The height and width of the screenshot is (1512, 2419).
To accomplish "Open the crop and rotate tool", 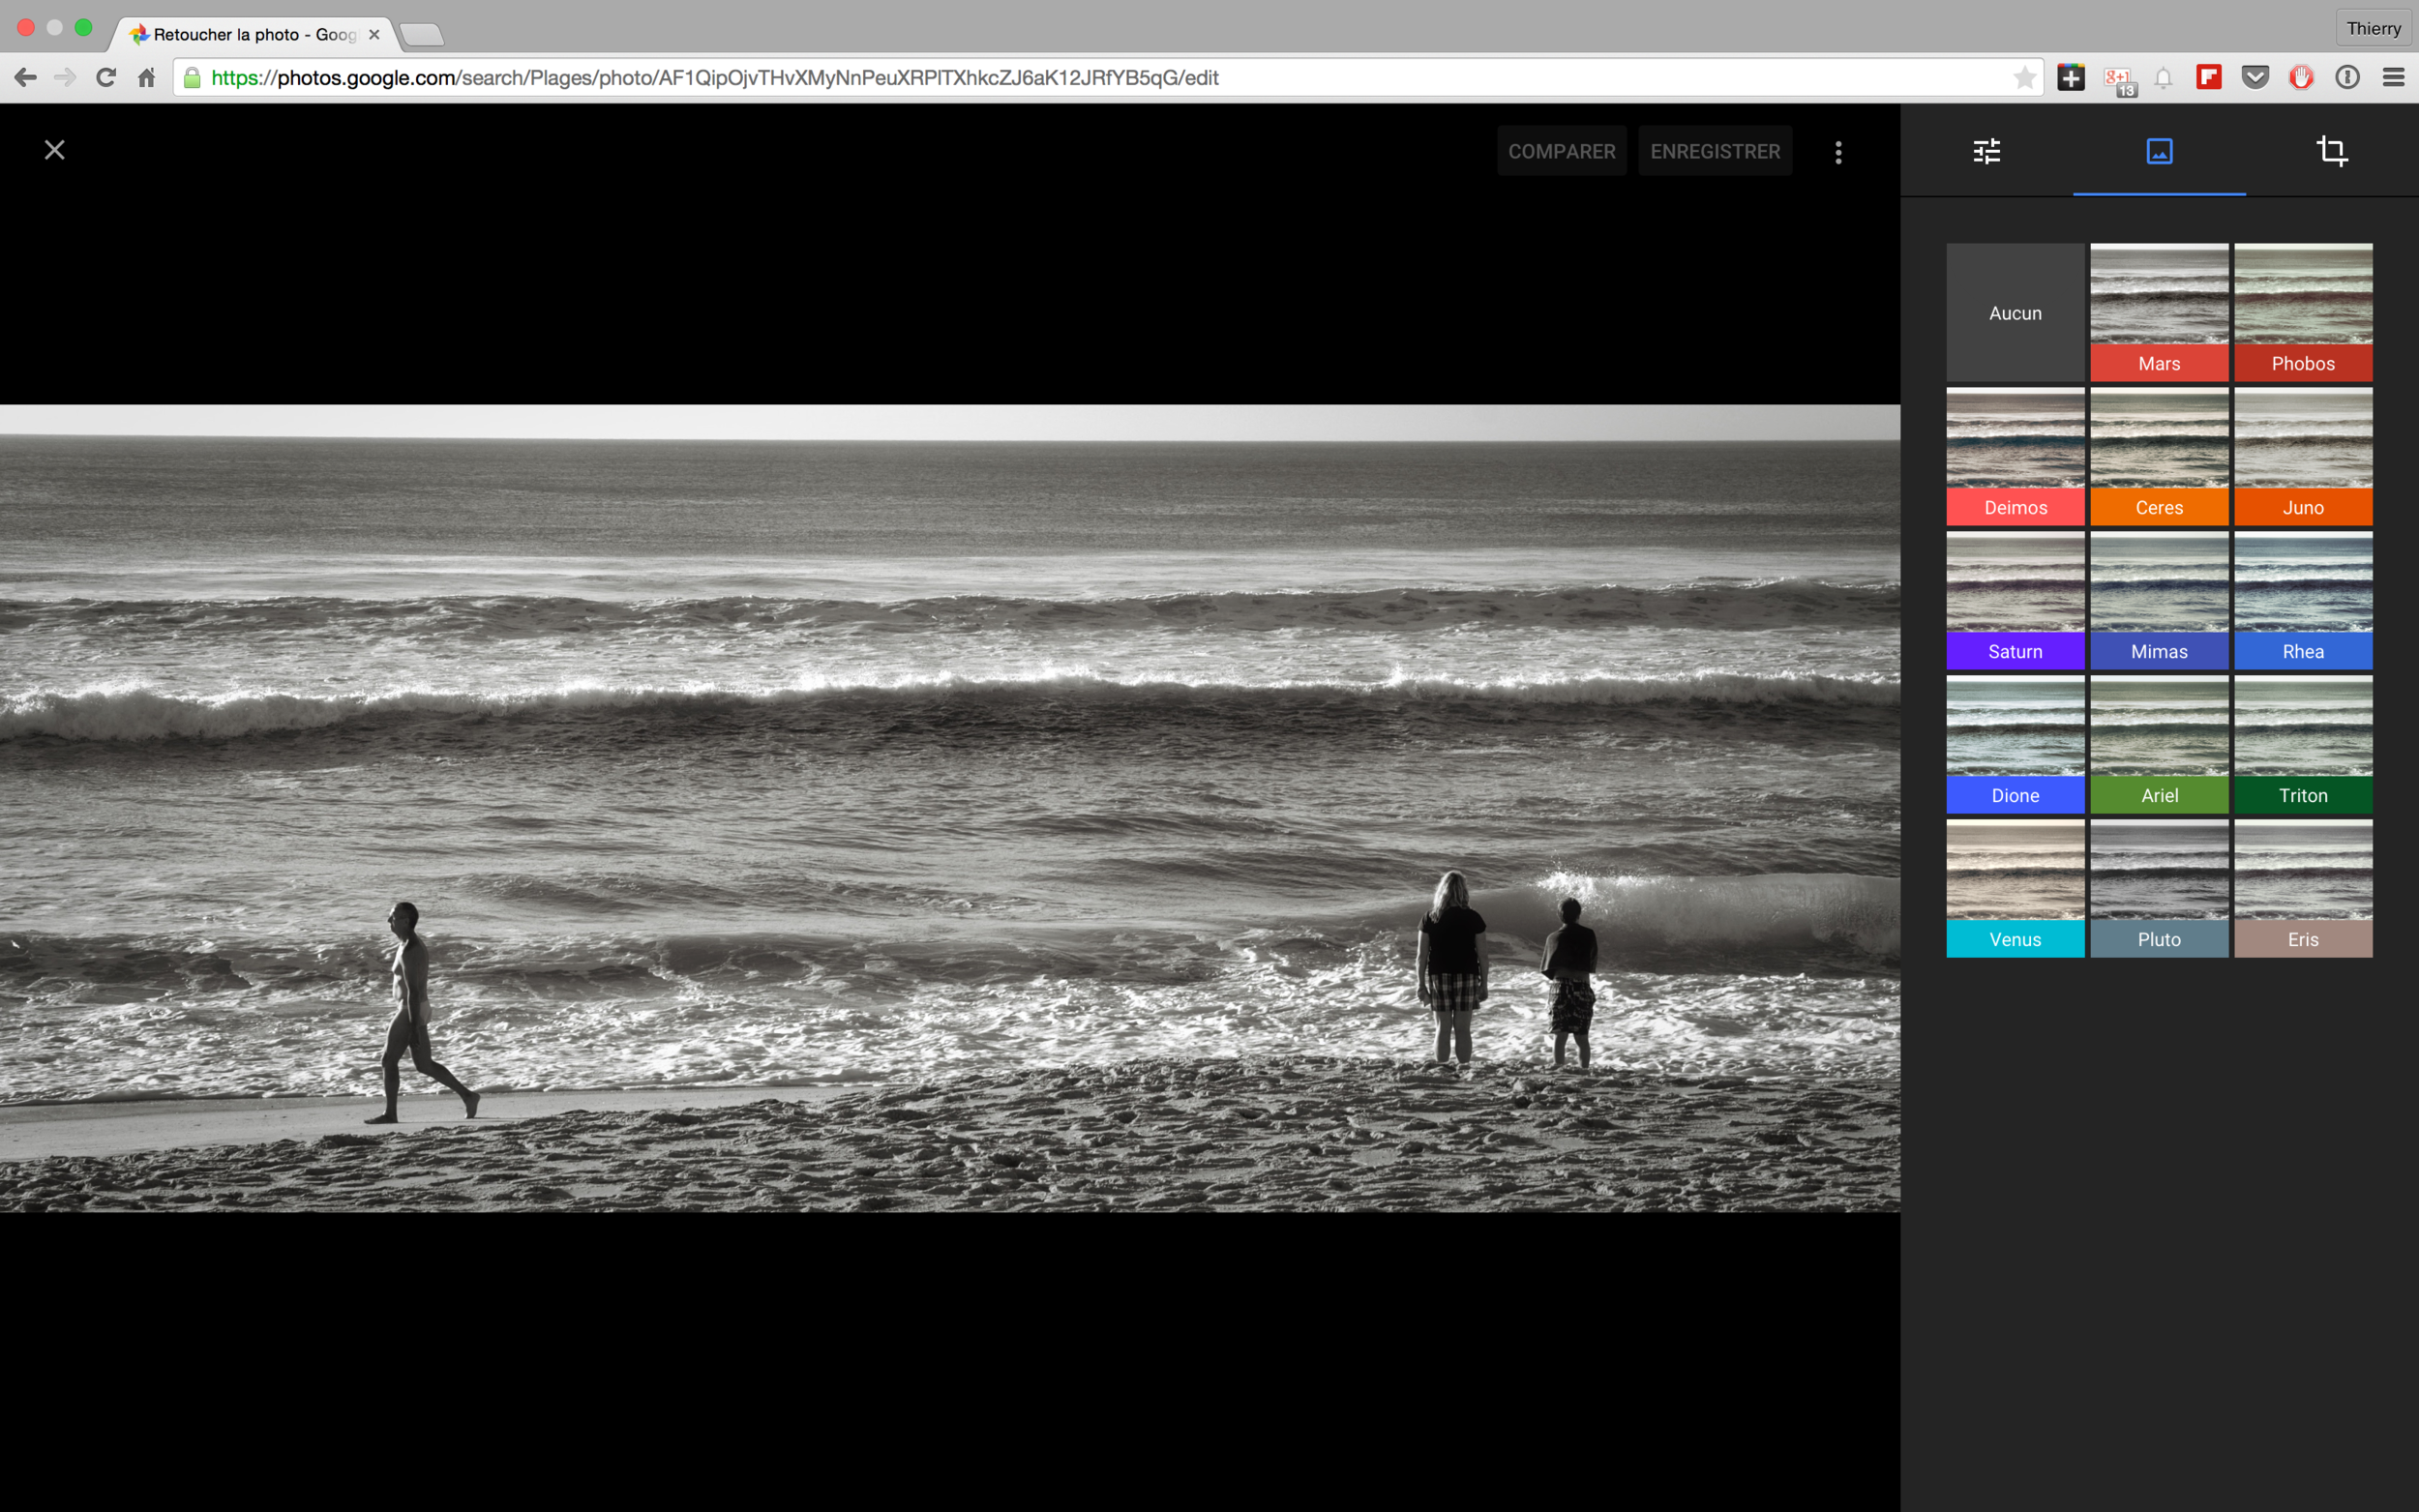I will coord(2331,151).
